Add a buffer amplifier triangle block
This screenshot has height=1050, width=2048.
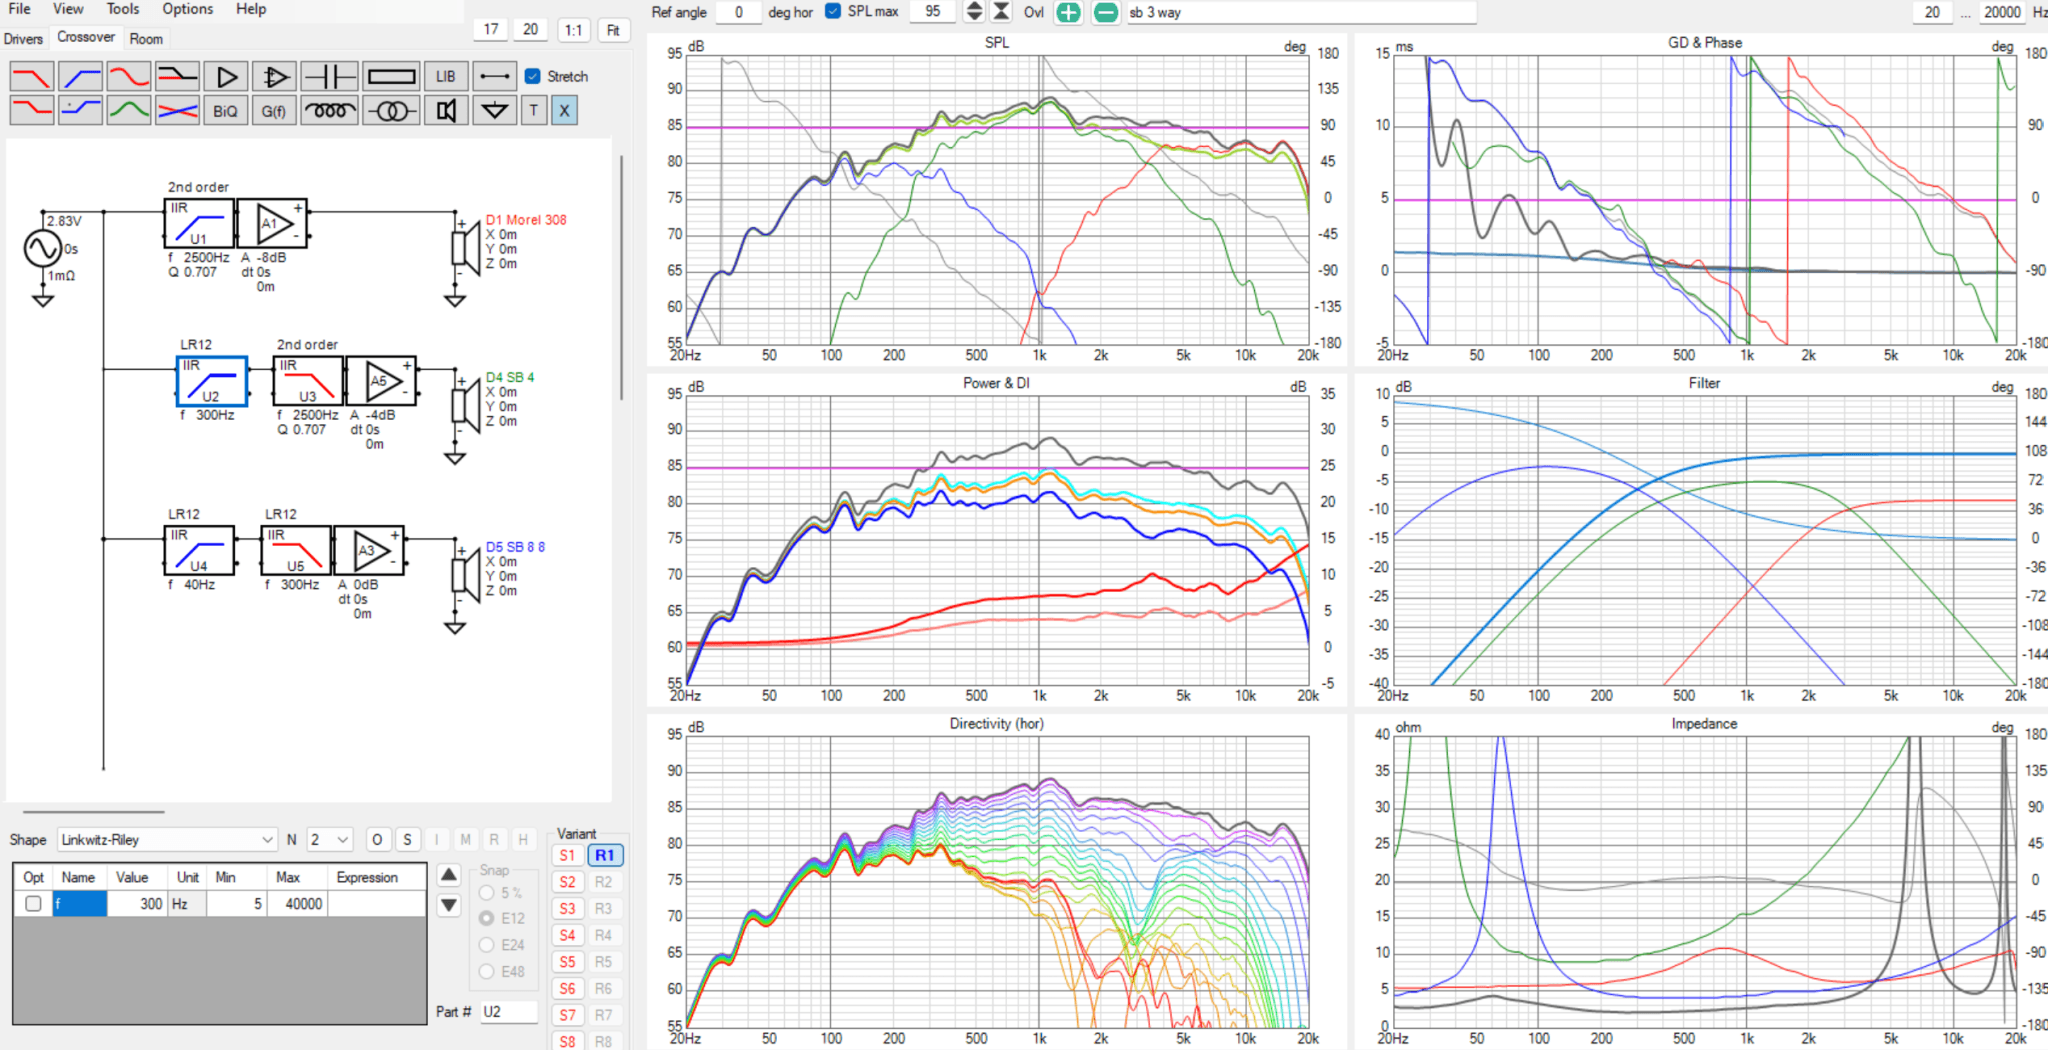[227, 77]
